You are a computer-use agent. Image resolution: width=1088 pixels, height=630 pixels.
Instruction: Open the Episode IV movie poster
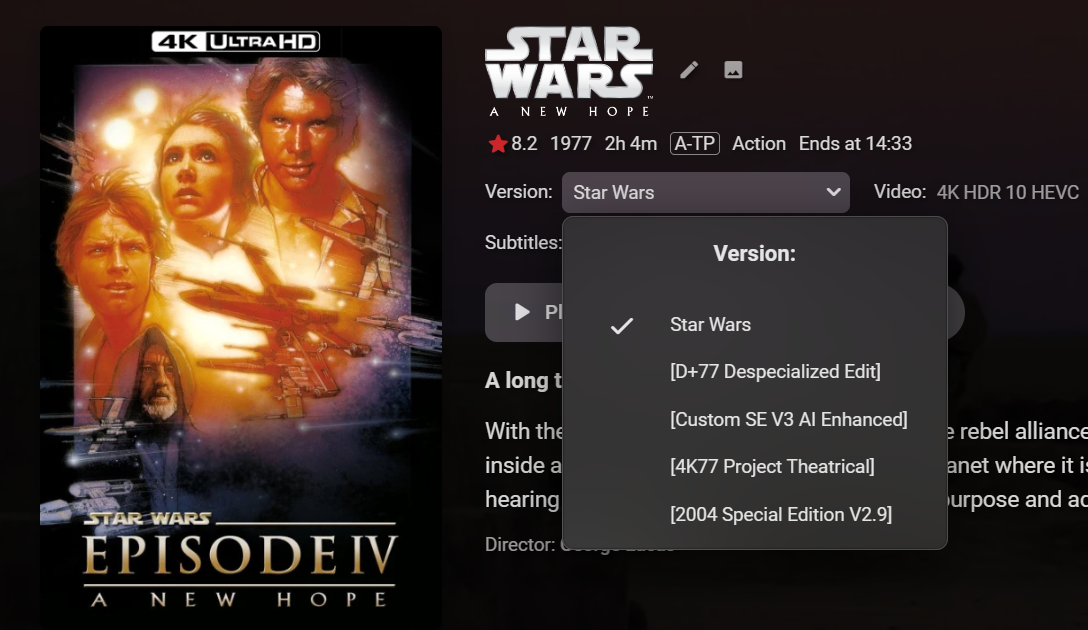[x=241, y=327]
